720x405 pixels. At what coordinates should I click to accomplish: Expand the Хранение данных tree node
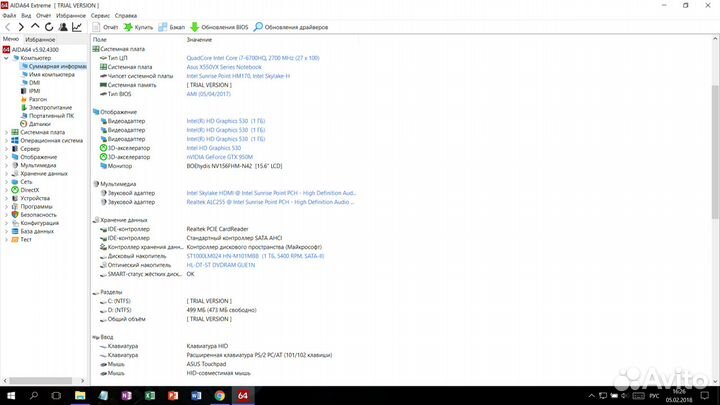coord(6,174)
